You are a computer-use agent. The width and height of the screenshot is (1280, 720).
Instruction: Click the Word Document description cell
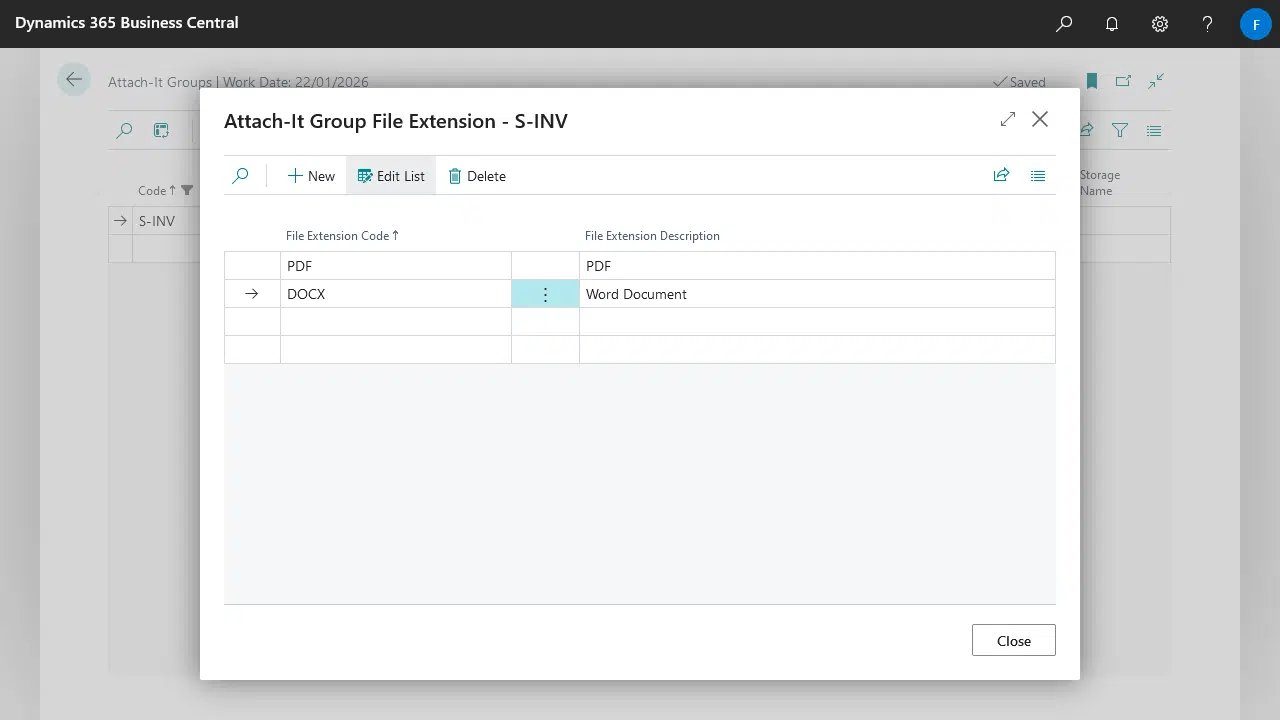pyautogui.click(x=816, y=294)
